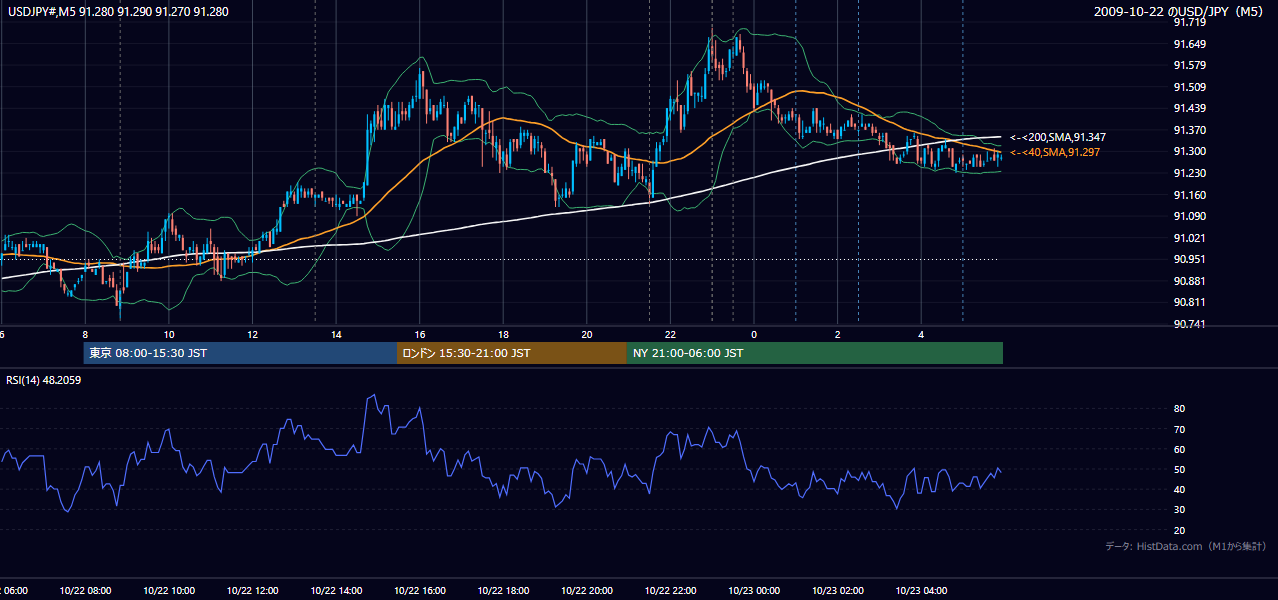Click RSI scale value 80
1278x600 pixels.
tap(1180, 409)
